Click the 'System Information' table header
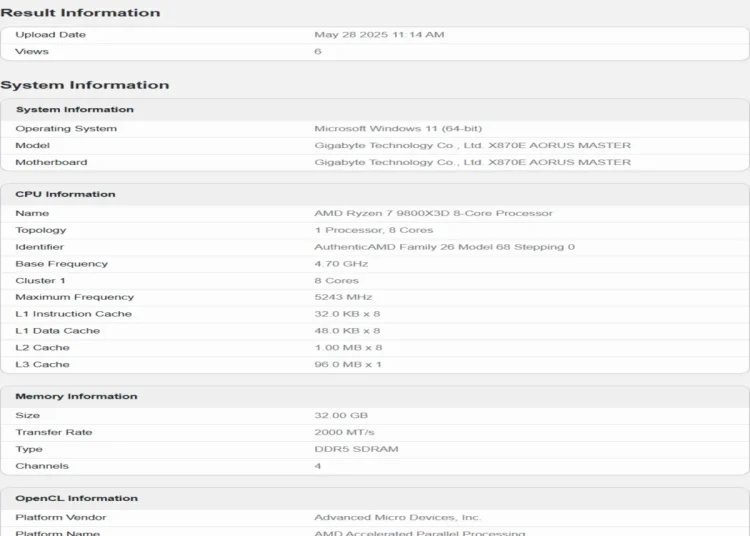Screen dimensions: 750x536 pos(75,109)
